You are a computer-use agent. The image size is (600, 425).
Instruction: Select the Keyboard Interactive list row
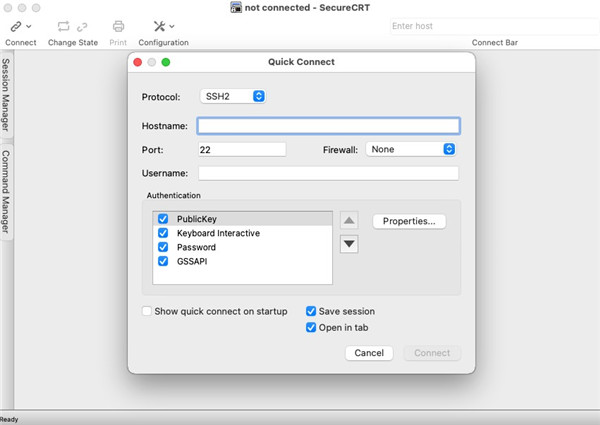point(243,233)
